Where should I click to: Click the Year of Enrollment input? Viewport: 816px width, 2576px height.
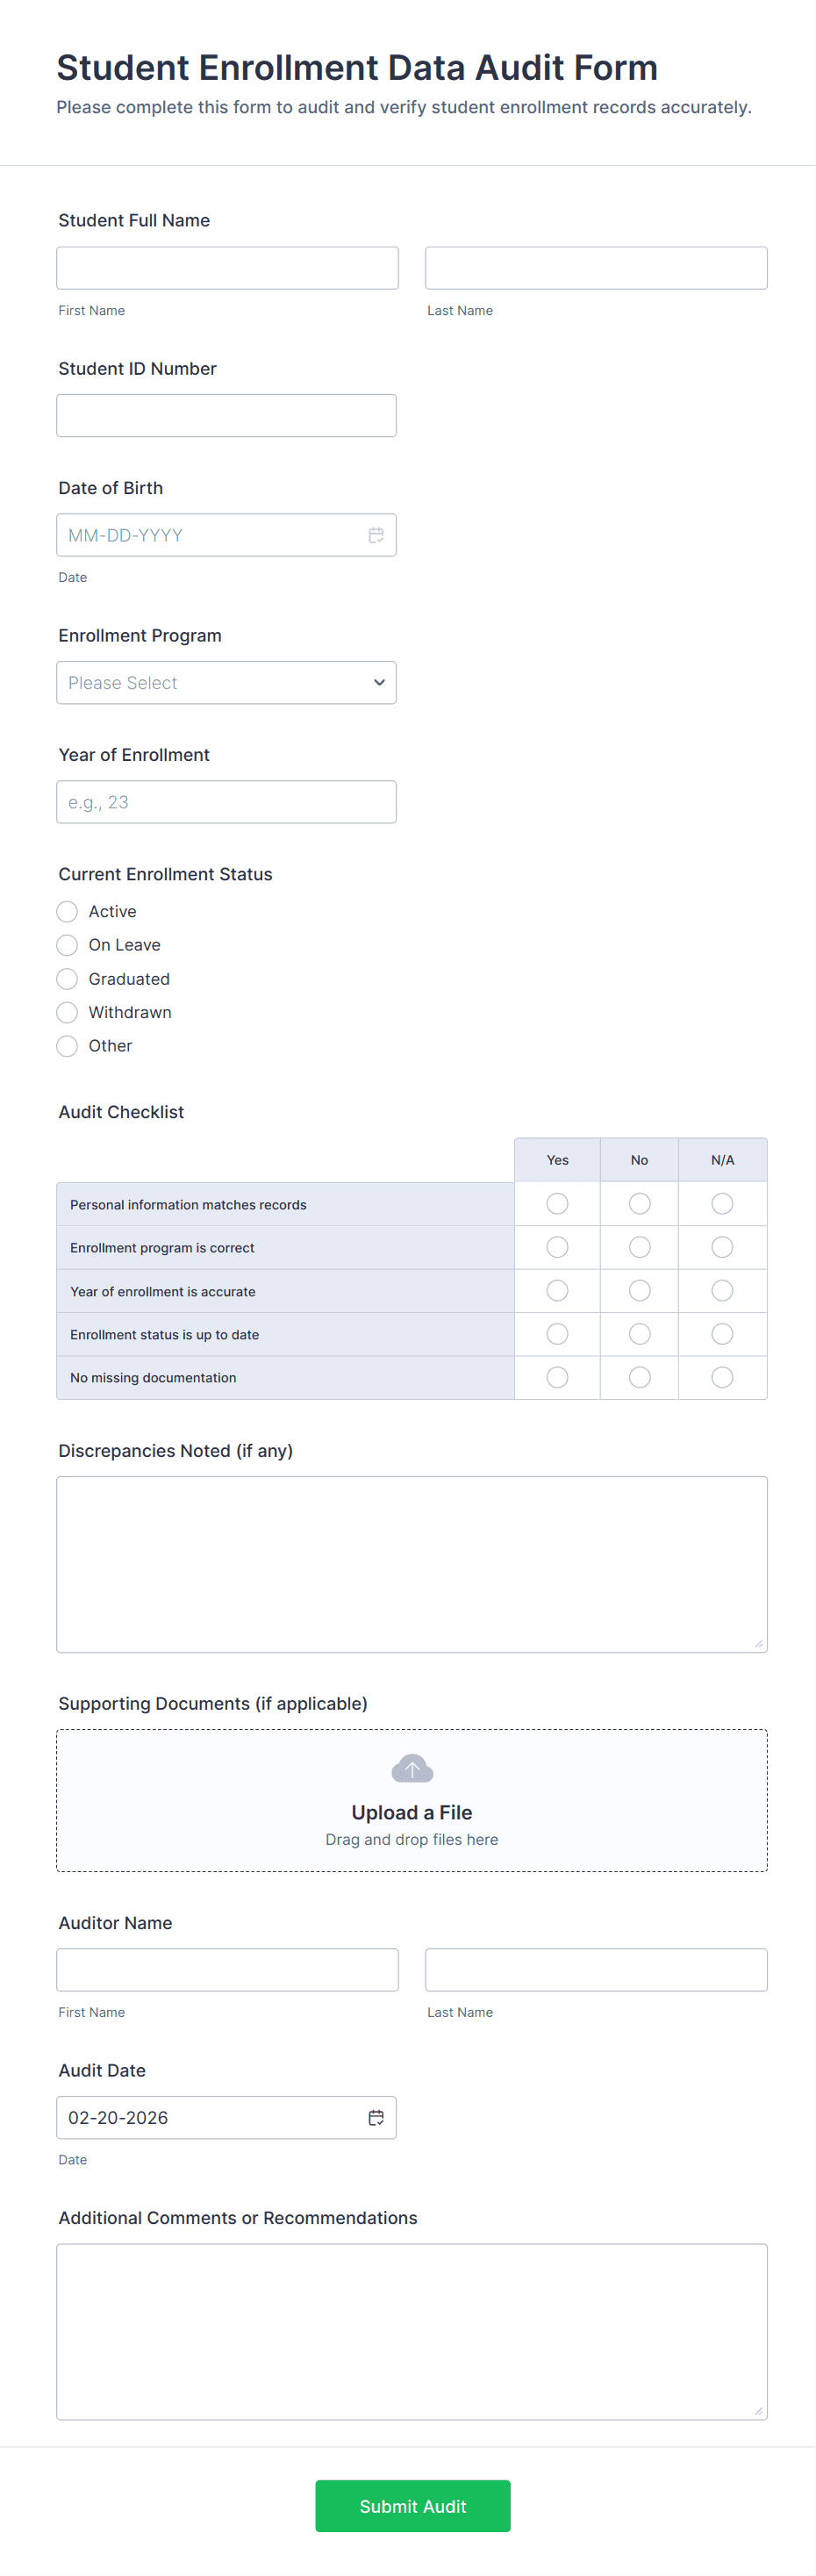point(226,802)
